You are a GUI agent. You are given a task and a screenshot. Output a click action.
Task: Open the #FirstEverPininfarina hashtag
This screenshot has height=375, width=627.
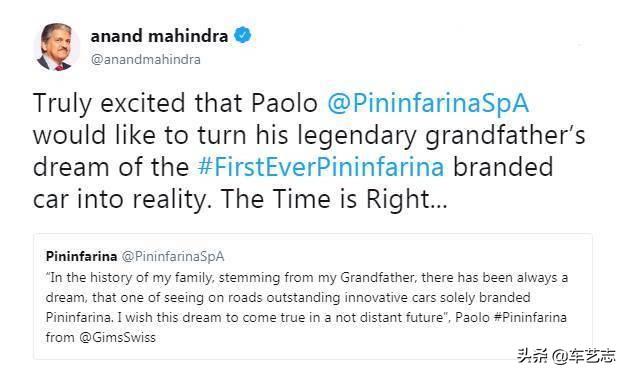(321, 167)
